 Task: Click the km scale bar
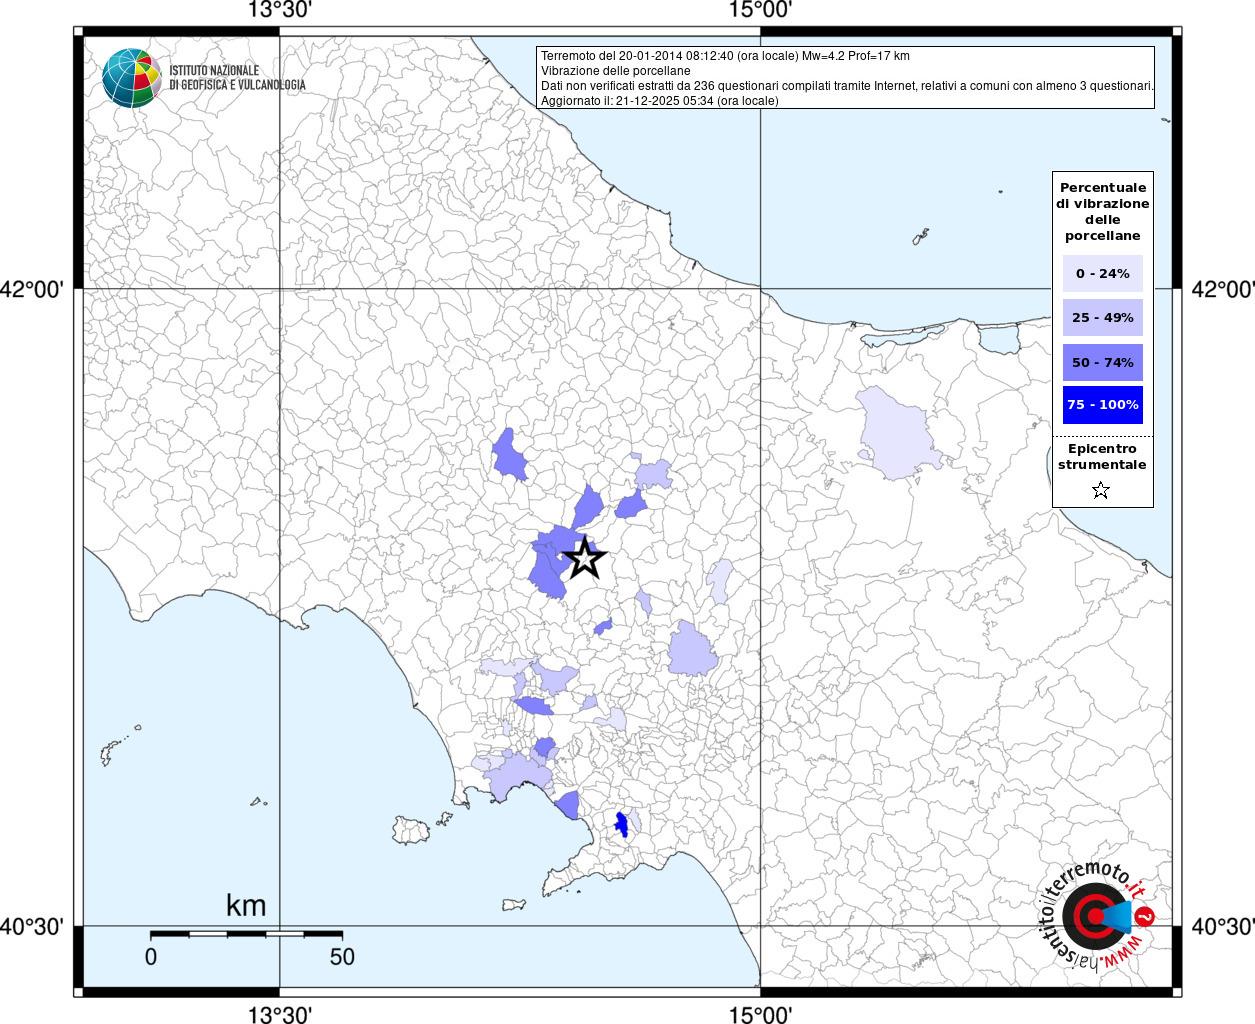[x=246, y=934]
